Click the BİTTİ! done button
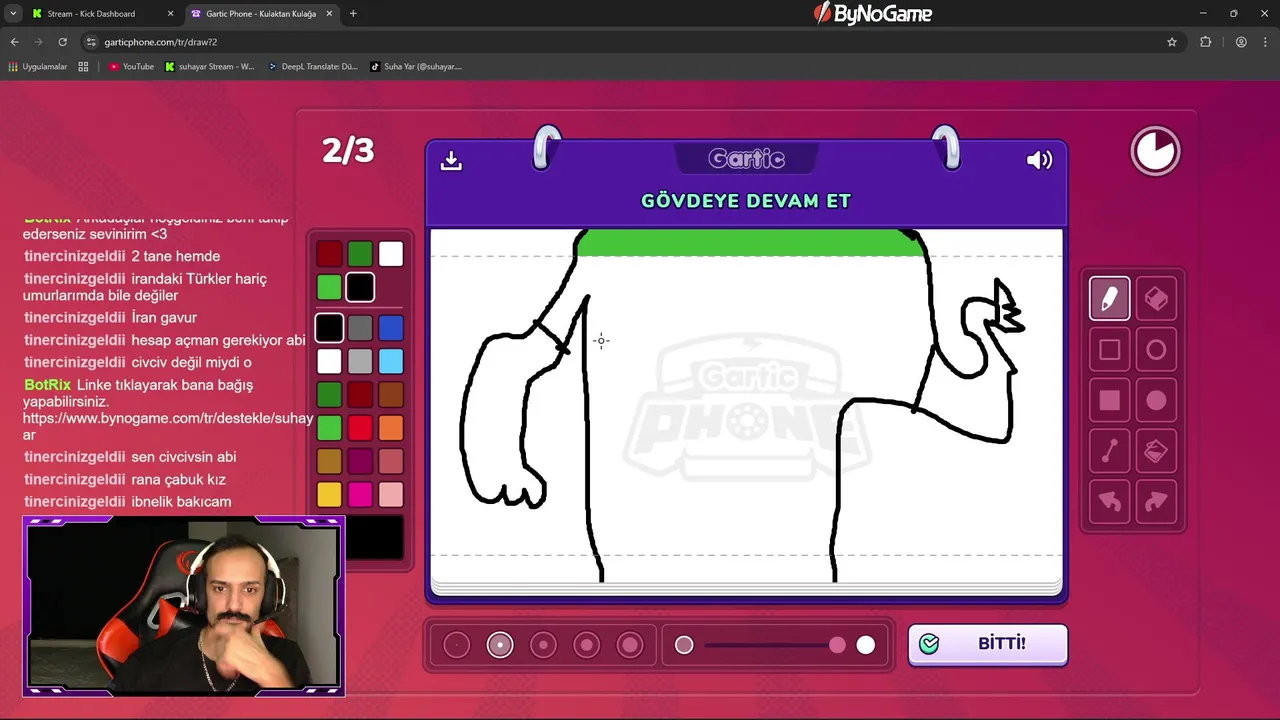 point(988,644)
